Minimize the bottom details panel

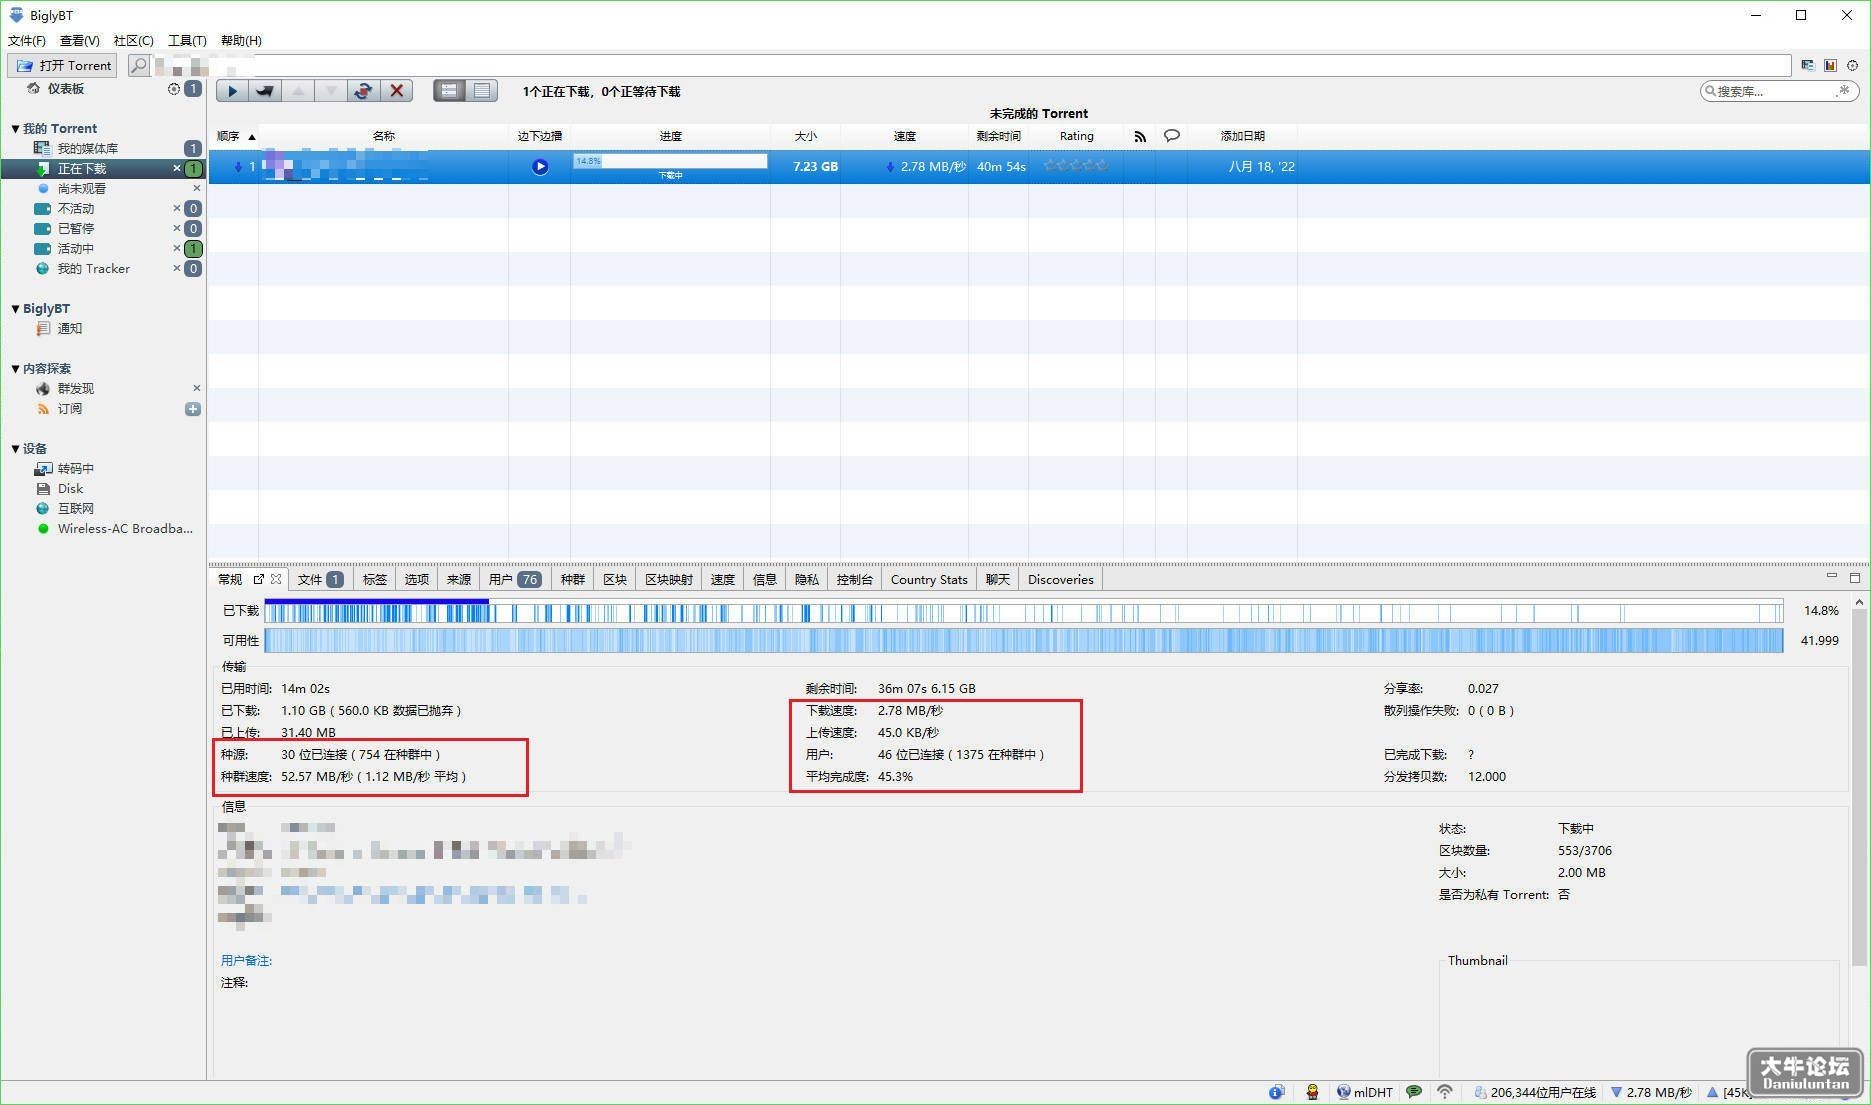(x=1831, y=577)
